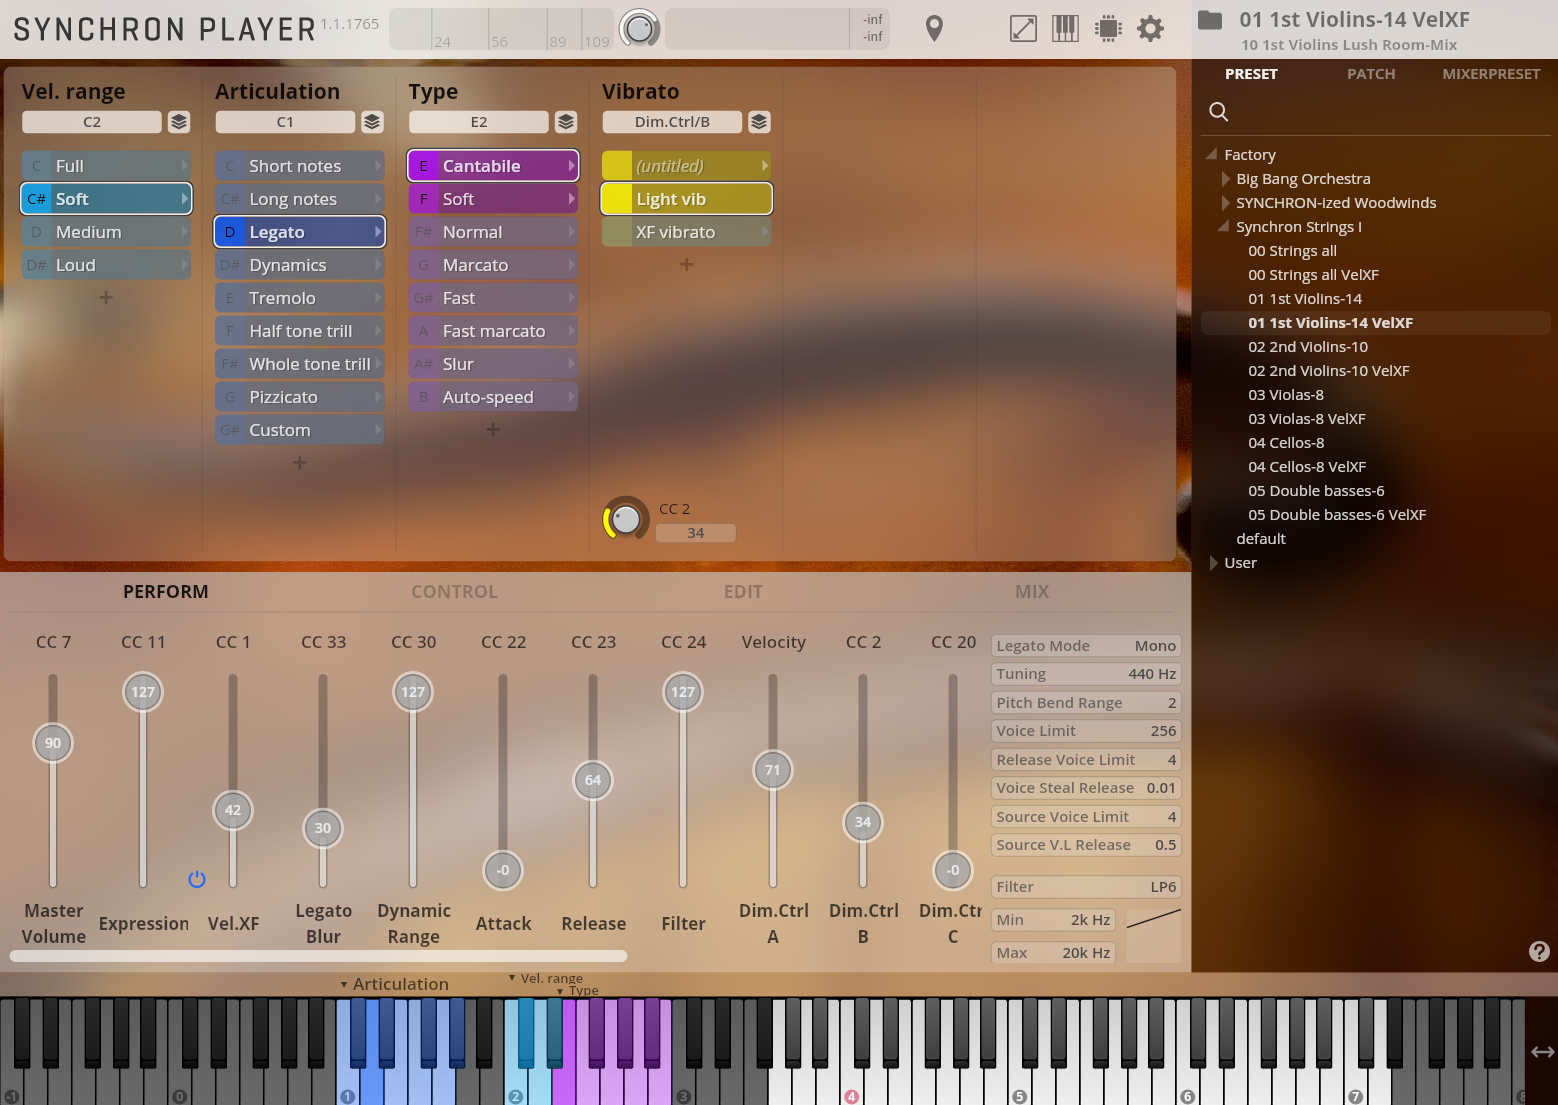The height and width of the screenshot is (1105, 1558).
Task: Click the Vel. range C2 key field
Action: click(x=92, y=122)
